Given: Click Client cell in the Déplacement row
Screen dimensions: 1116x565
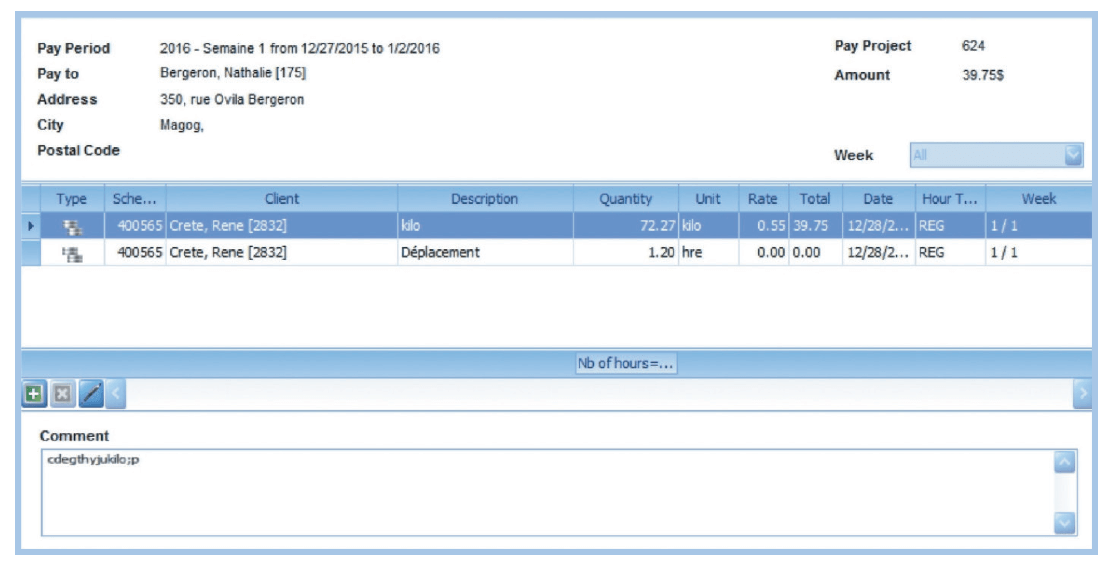Looking at the screenshot, I should coord(282,252).
